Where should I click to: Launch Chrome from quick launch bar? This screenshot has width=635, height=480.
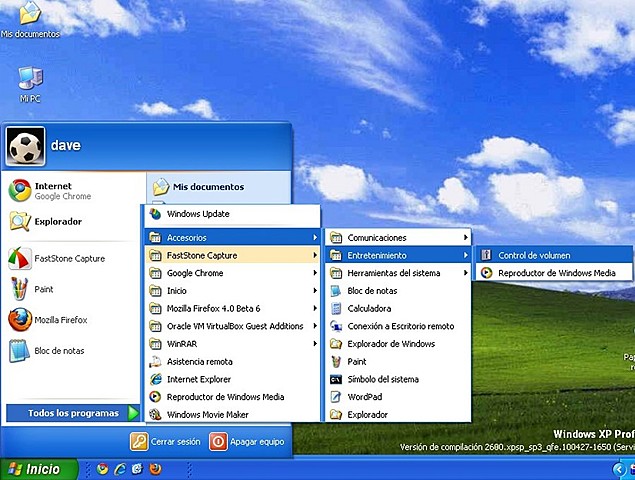coord(102,469)
